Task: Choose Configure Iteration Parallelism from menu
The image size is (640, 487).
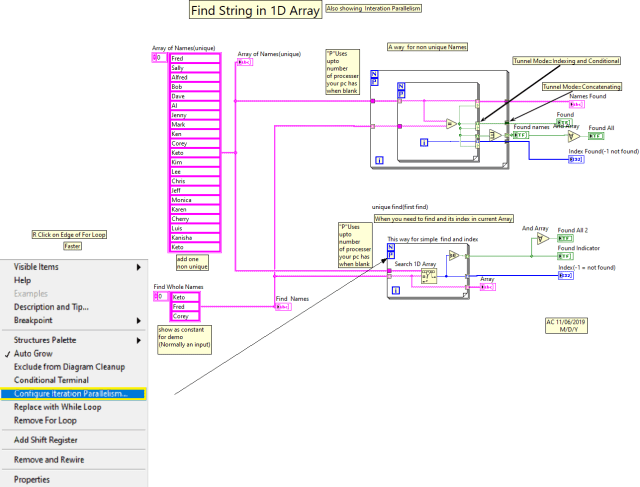Action: 72,394
